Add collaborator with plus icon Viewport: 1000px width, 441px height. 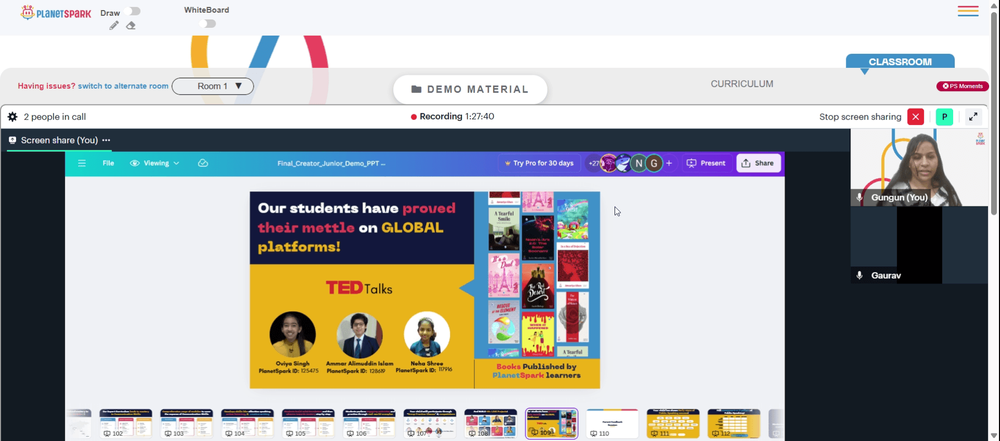669,163
